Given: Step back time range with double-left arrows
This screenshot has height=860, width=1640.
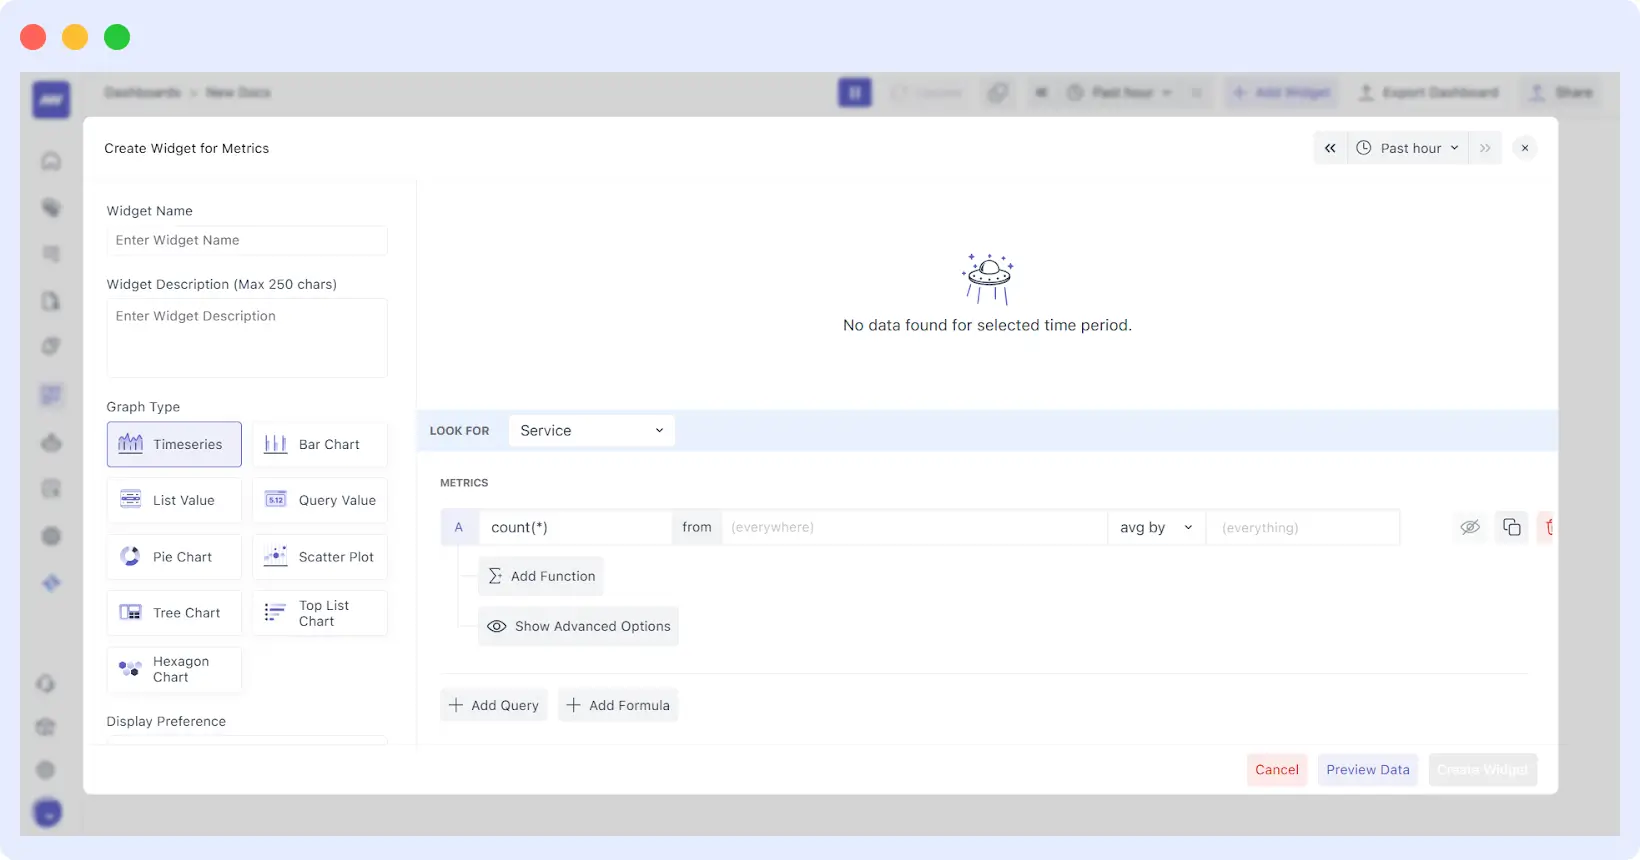Looking at the screenshot, I should pyautogui.click(x=1330, y=148).
